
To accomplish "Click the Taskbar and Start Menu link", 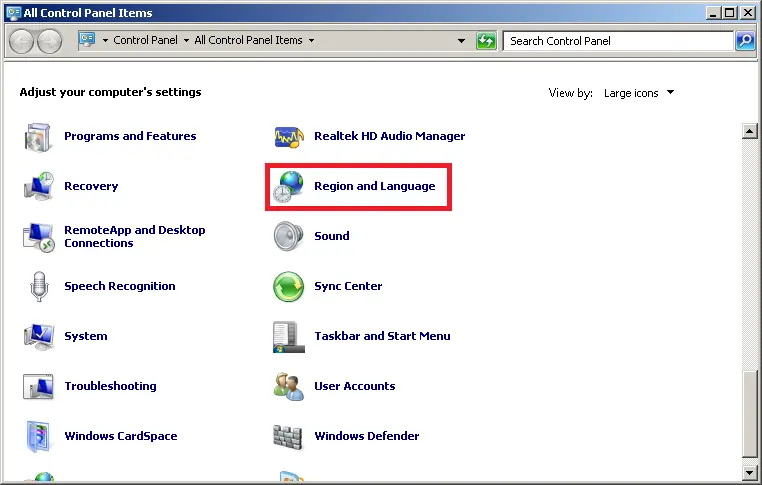I will pyautogui.click(x=382, y=336).
